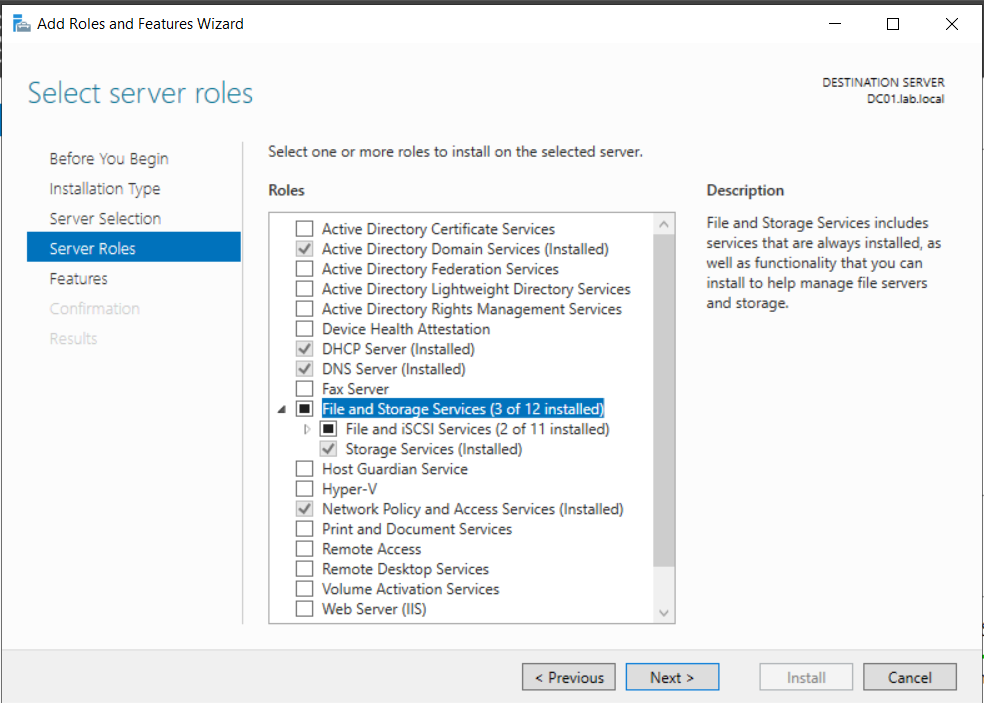This screenshot has height=703, width=984.
Task: Collapse the File and Storage Services node
Action: pyautogui.click(x=281, y=408)
